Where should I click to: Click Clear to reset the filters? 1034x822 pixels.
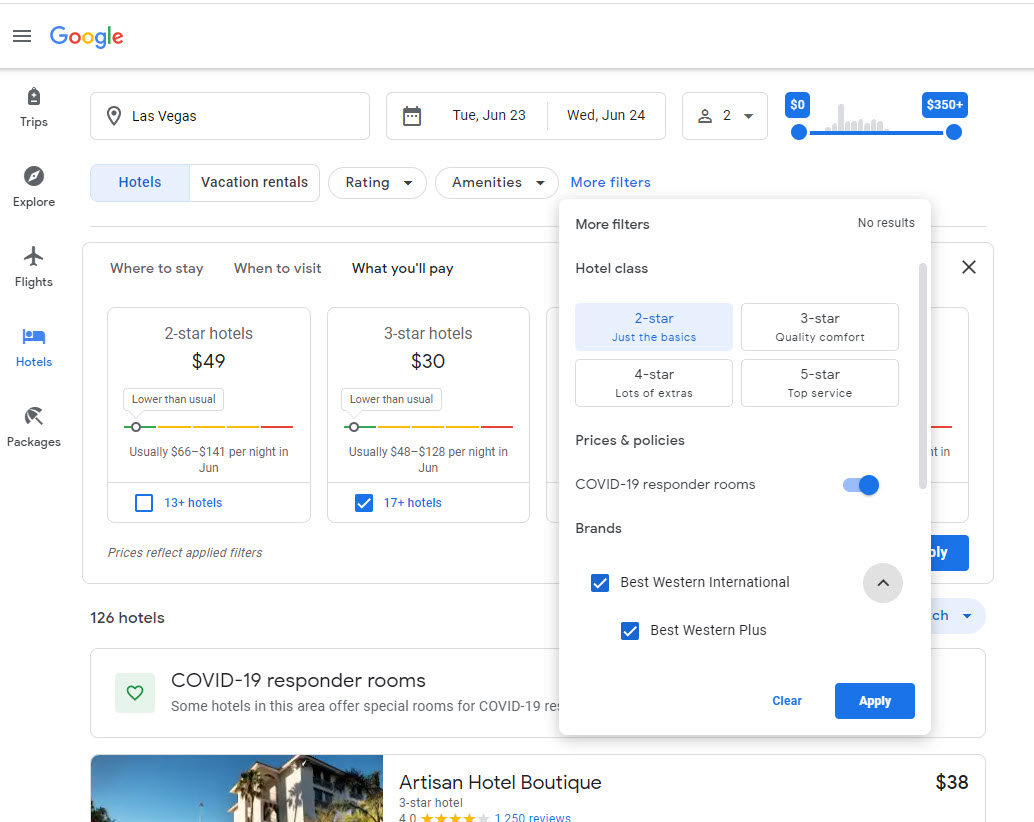point(787,701)
